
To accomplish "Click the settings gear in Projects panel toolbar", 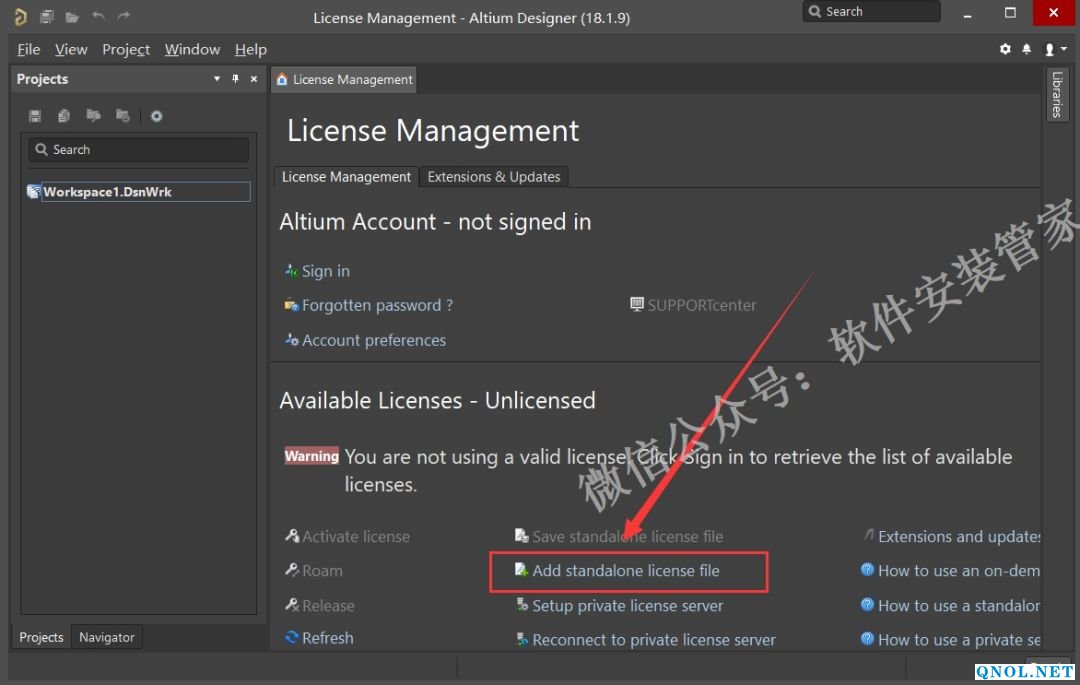I will [x=157, y=116].
